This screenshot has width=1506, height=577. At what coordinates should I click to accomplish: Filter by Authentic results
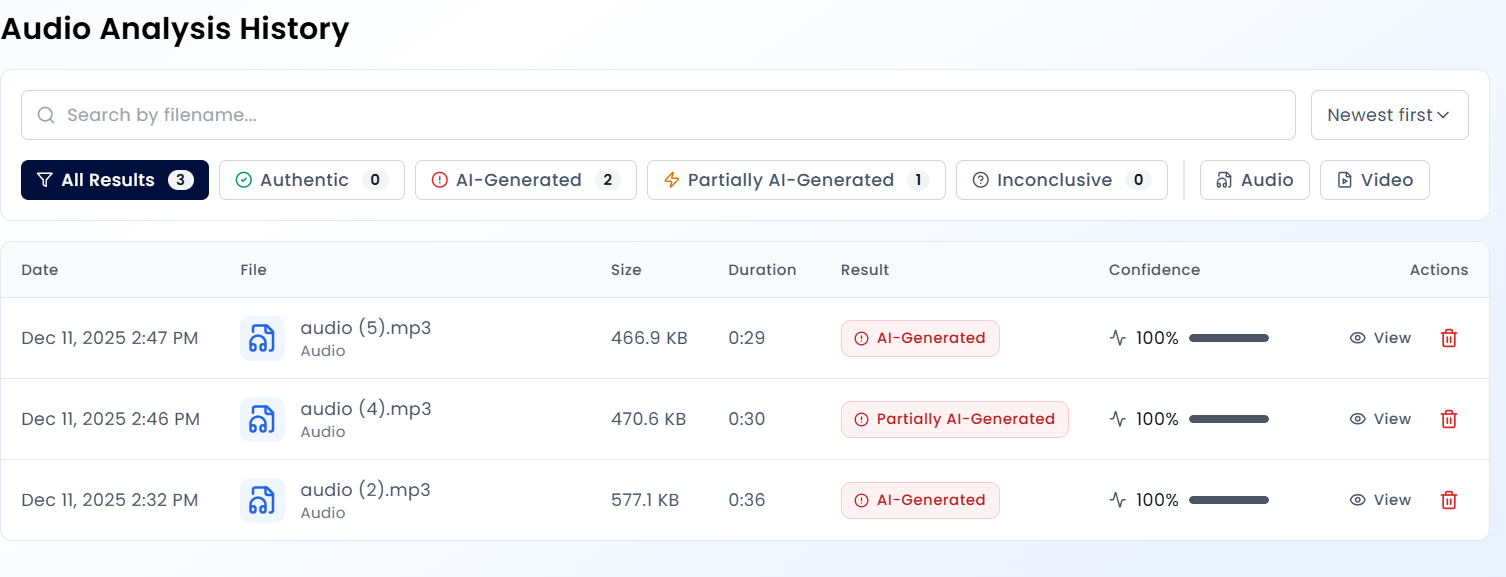[x=311, y=180]
